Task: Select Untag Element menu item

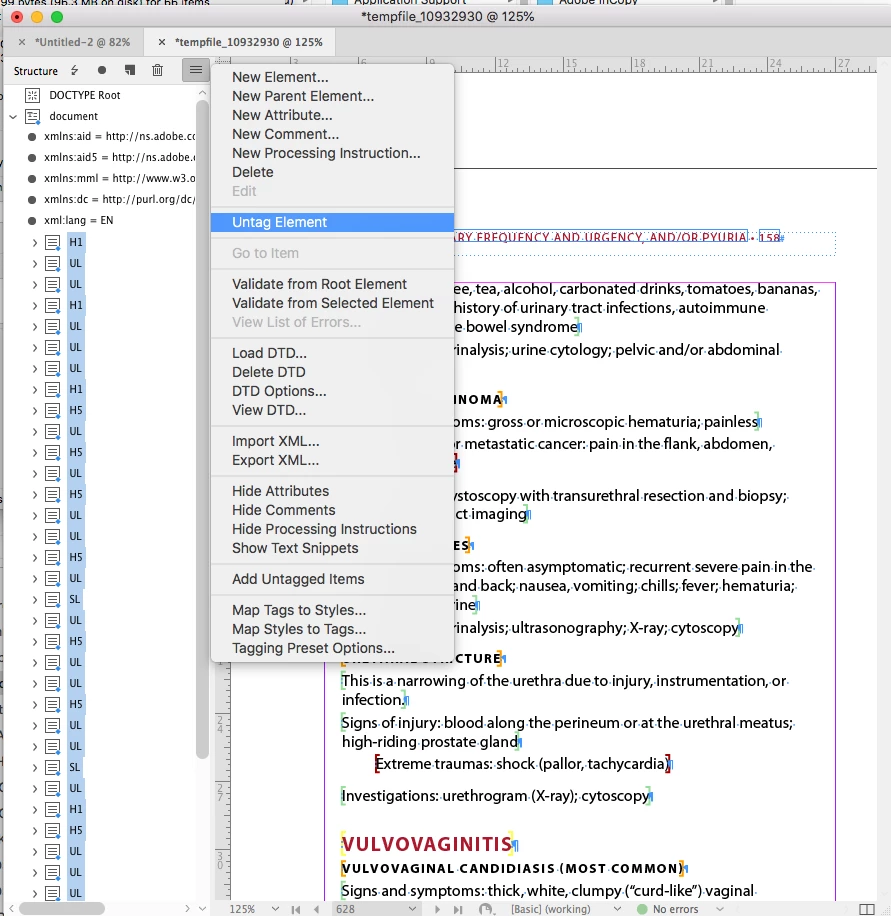Action: [332, 222]
